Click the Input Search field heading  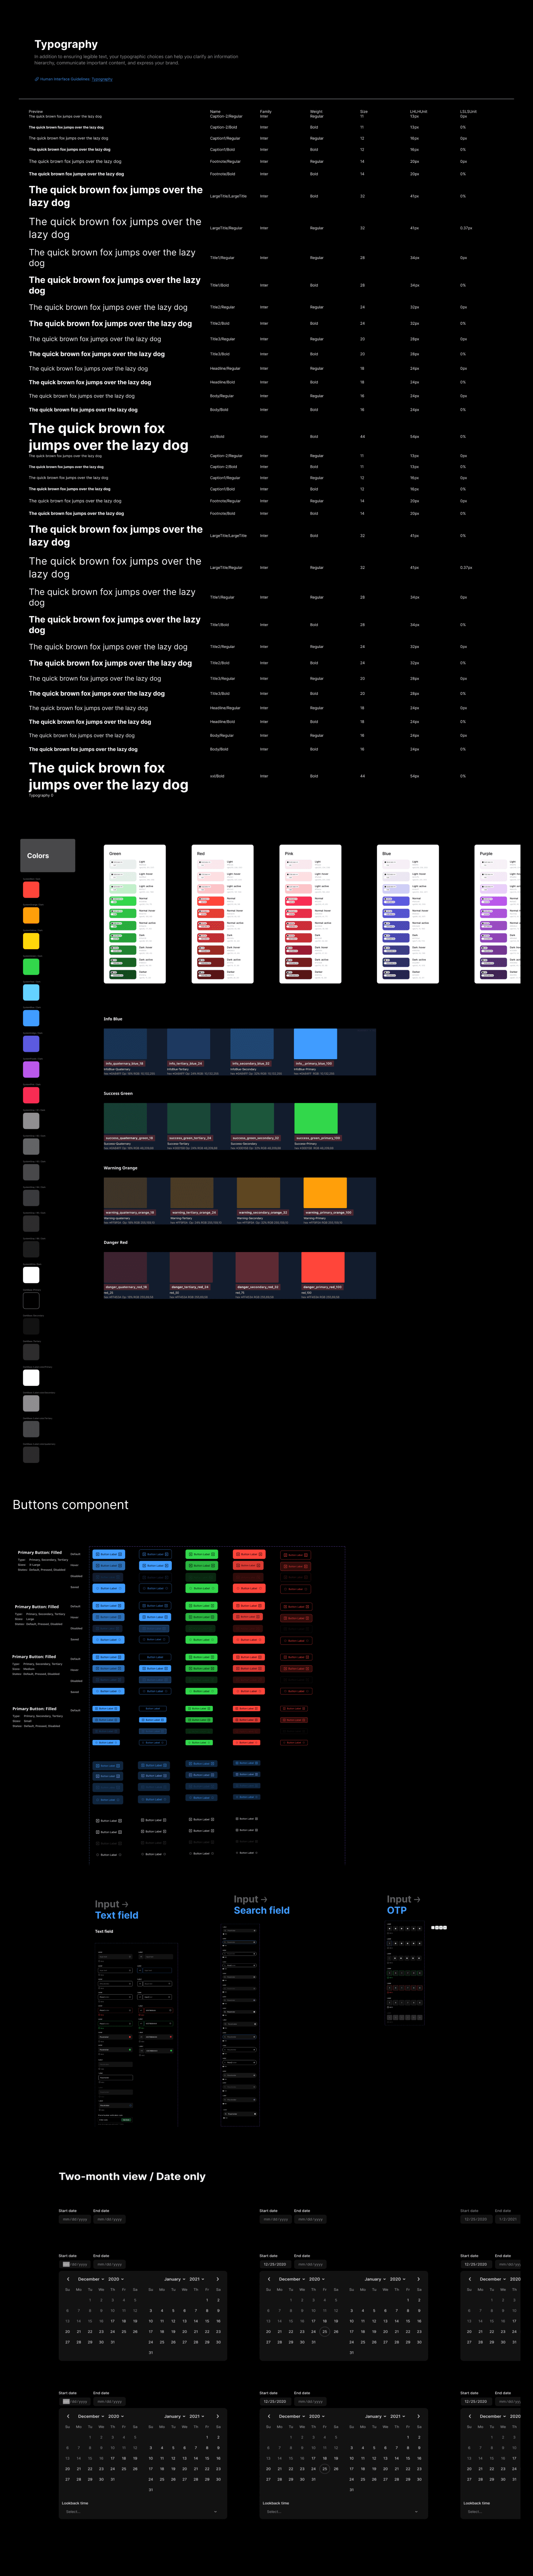click(x=262, y=1905)
